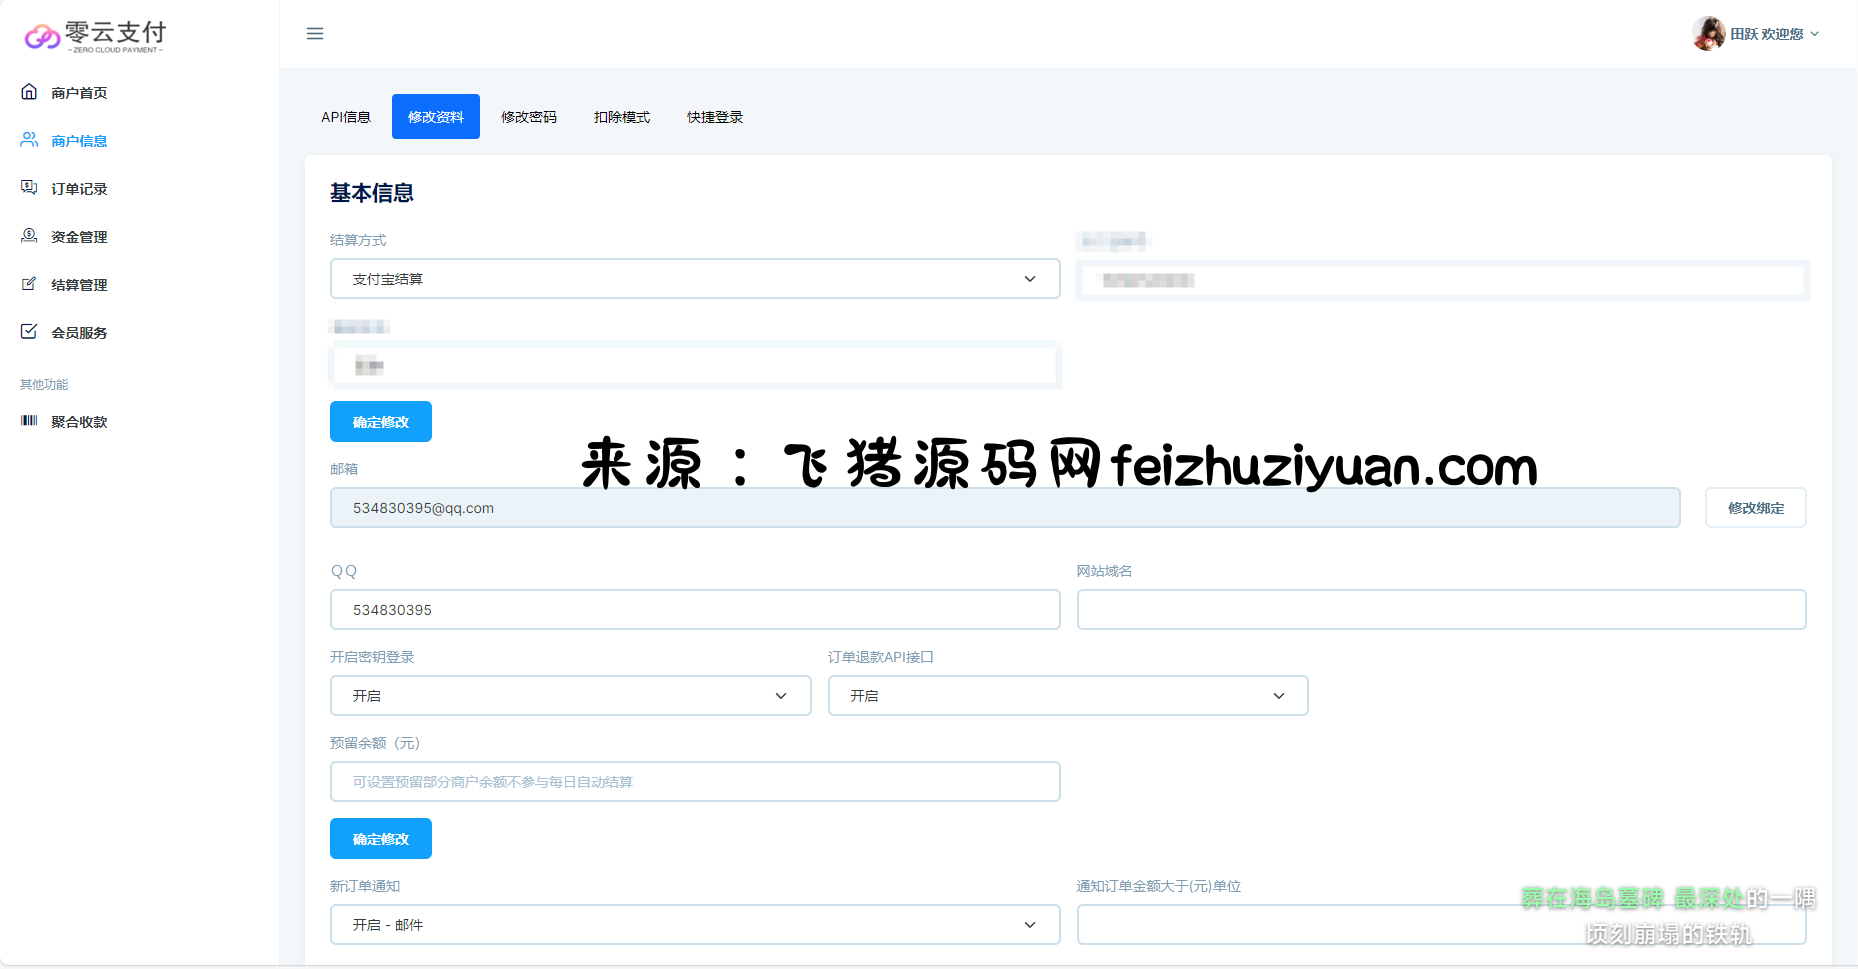This screenshot has width=1858, height=969.
Task: Switch to the API信息 tab
Action: click(346, 117)
